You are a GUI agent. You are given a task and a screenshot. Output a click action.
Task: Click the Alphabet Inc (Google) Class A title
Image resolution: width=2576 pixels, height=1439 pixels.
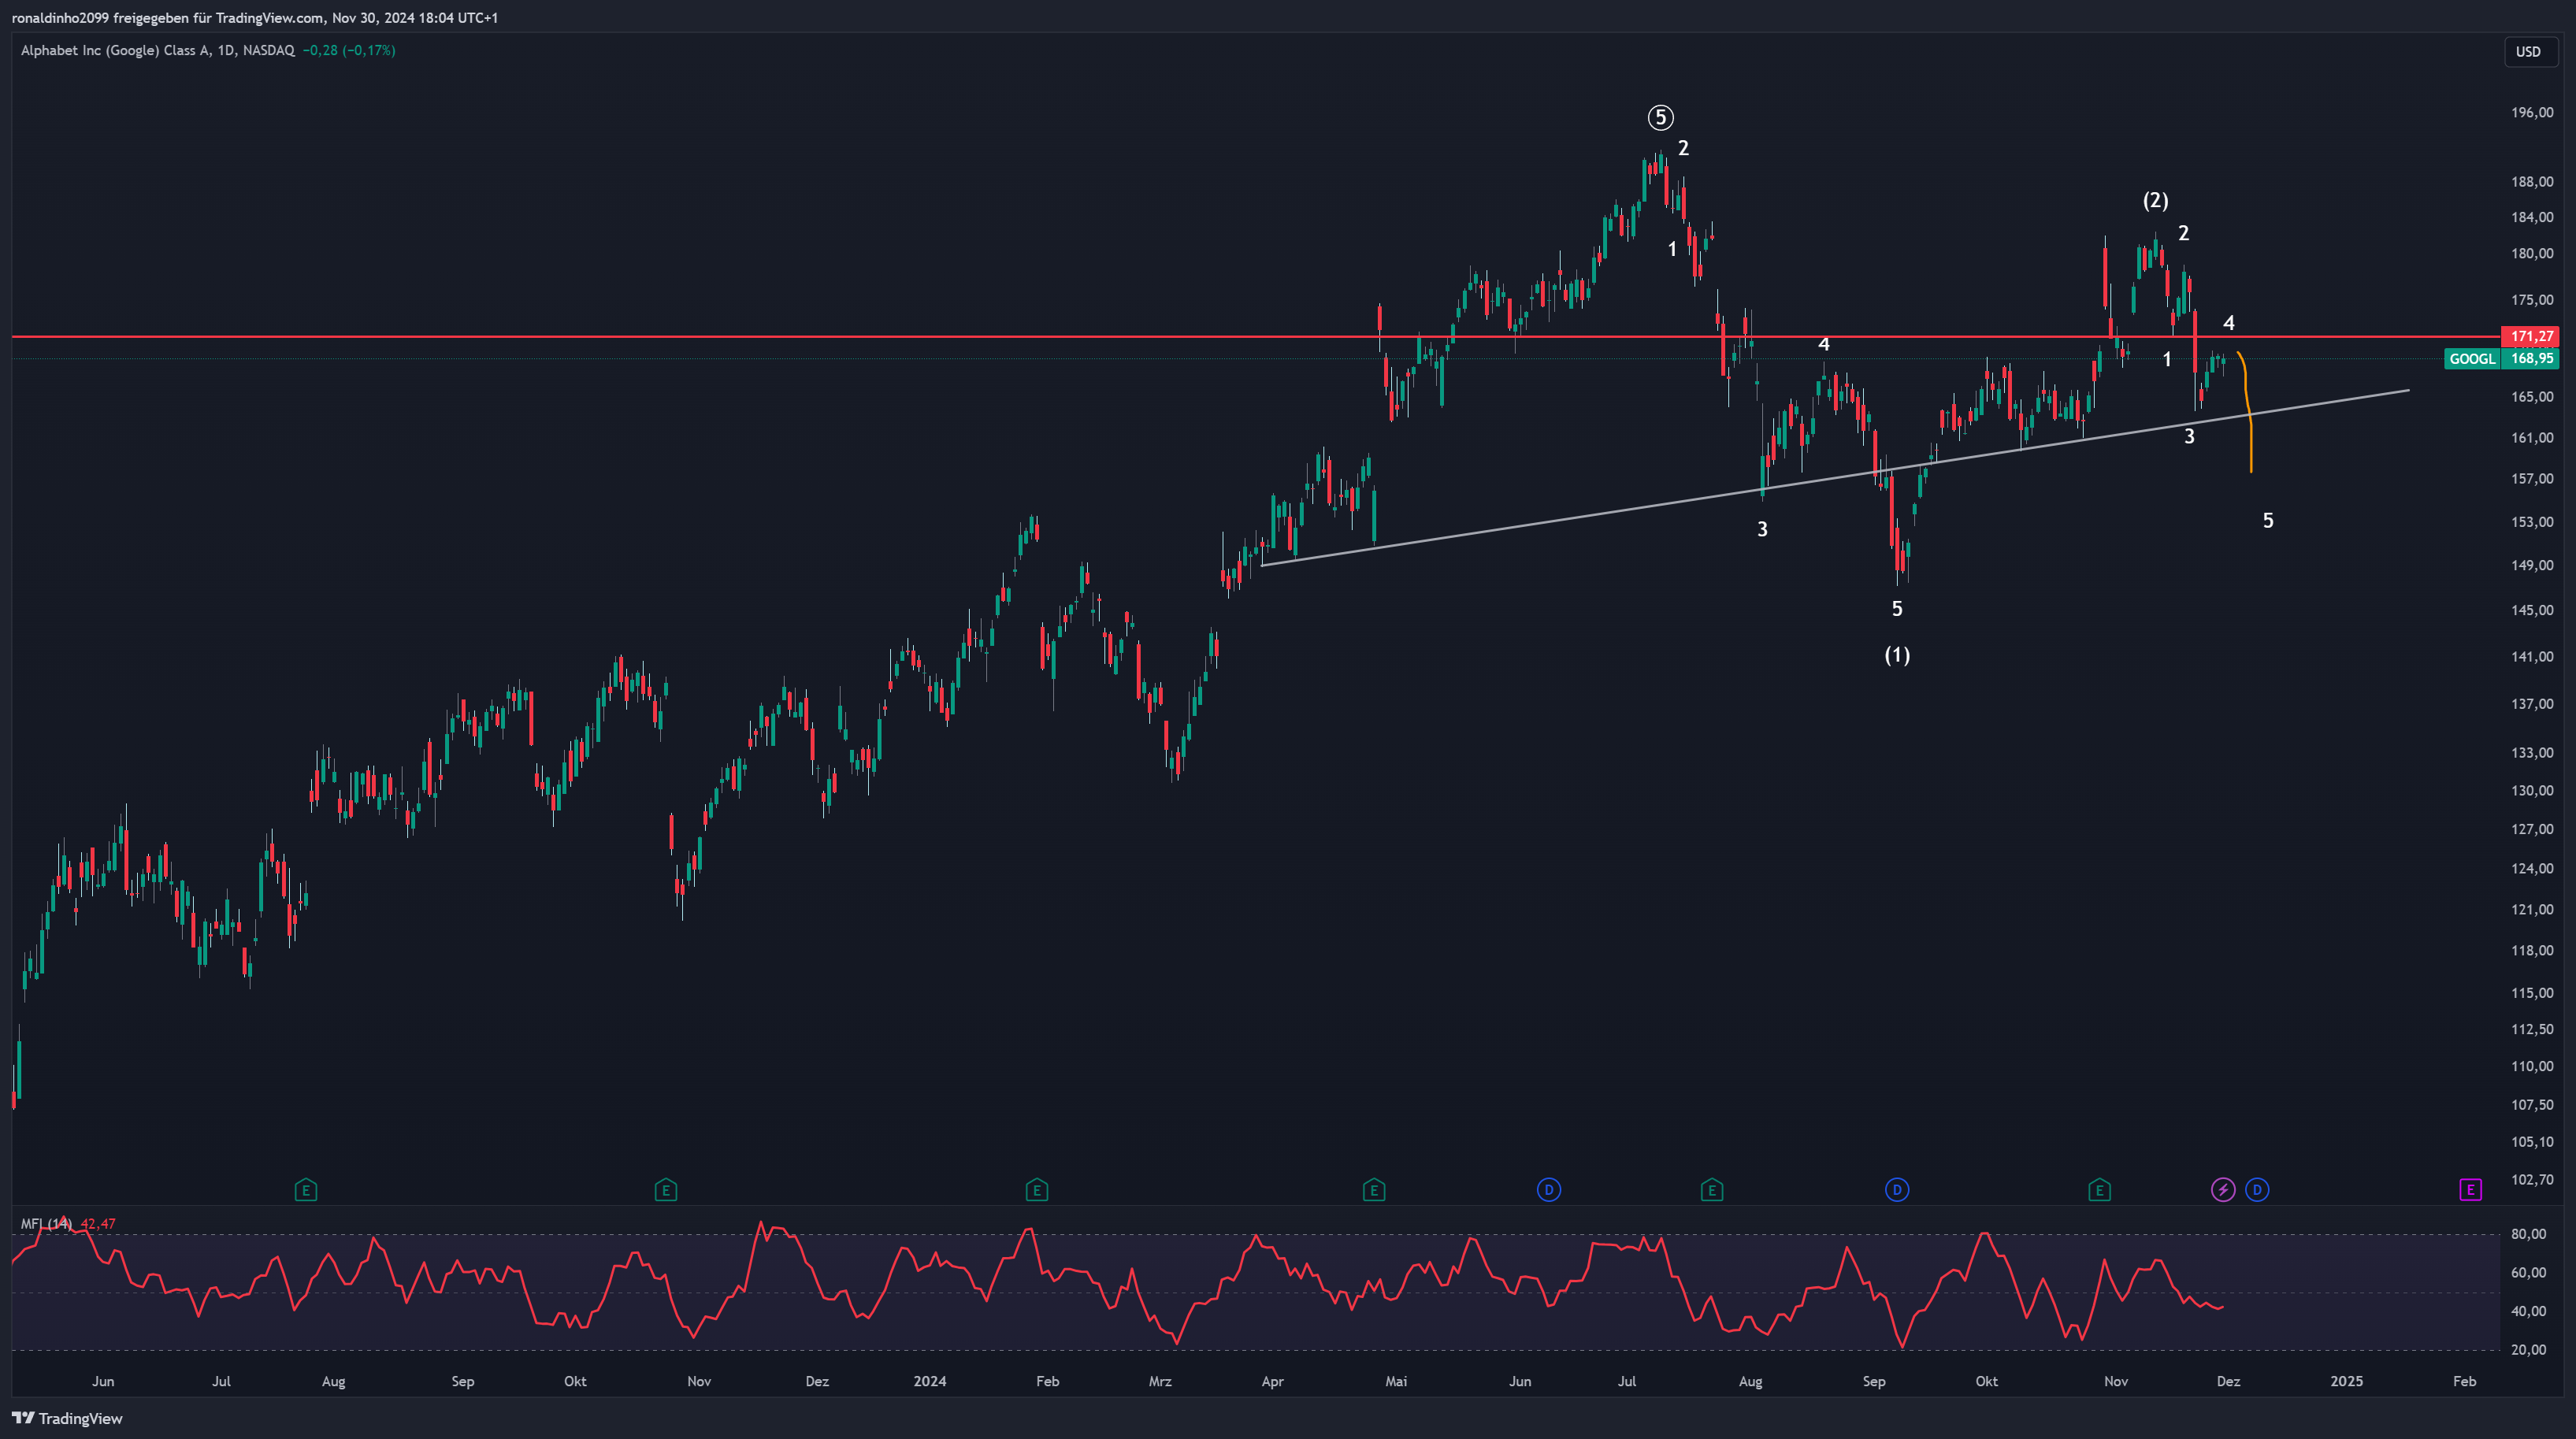(115, 50)
